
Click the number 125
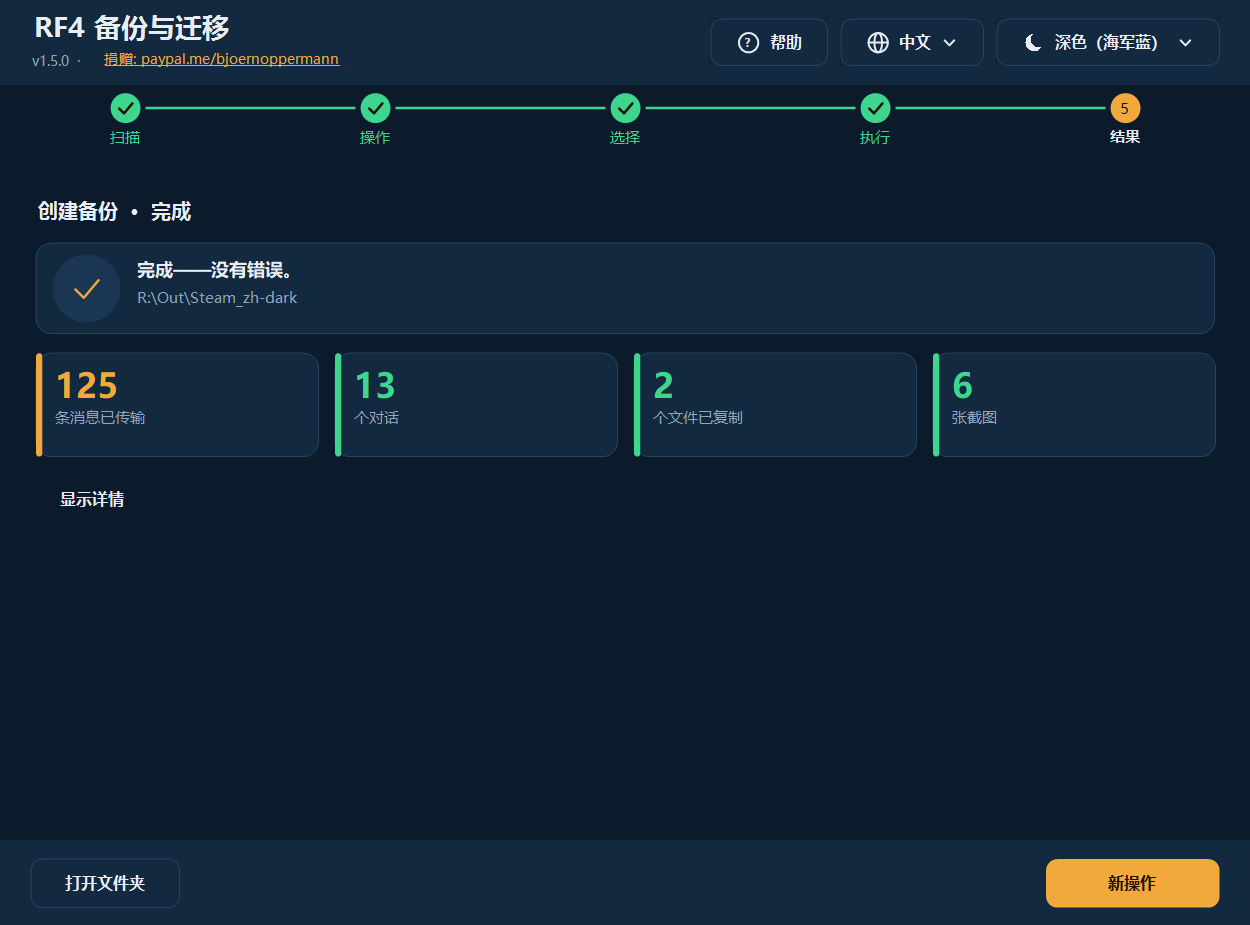click(86, 386)
